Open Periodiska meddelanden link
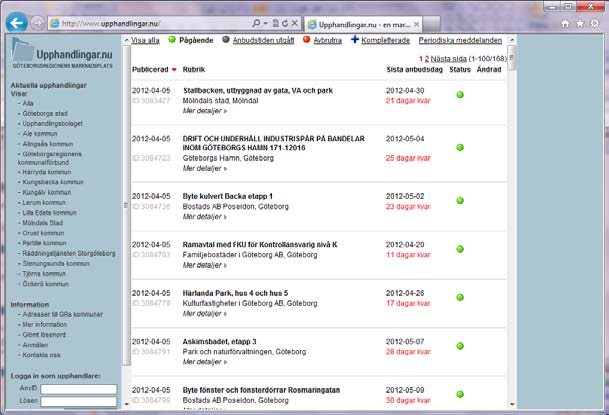The image size is (609, 415). pyautogui.click(x=460, y=40)
